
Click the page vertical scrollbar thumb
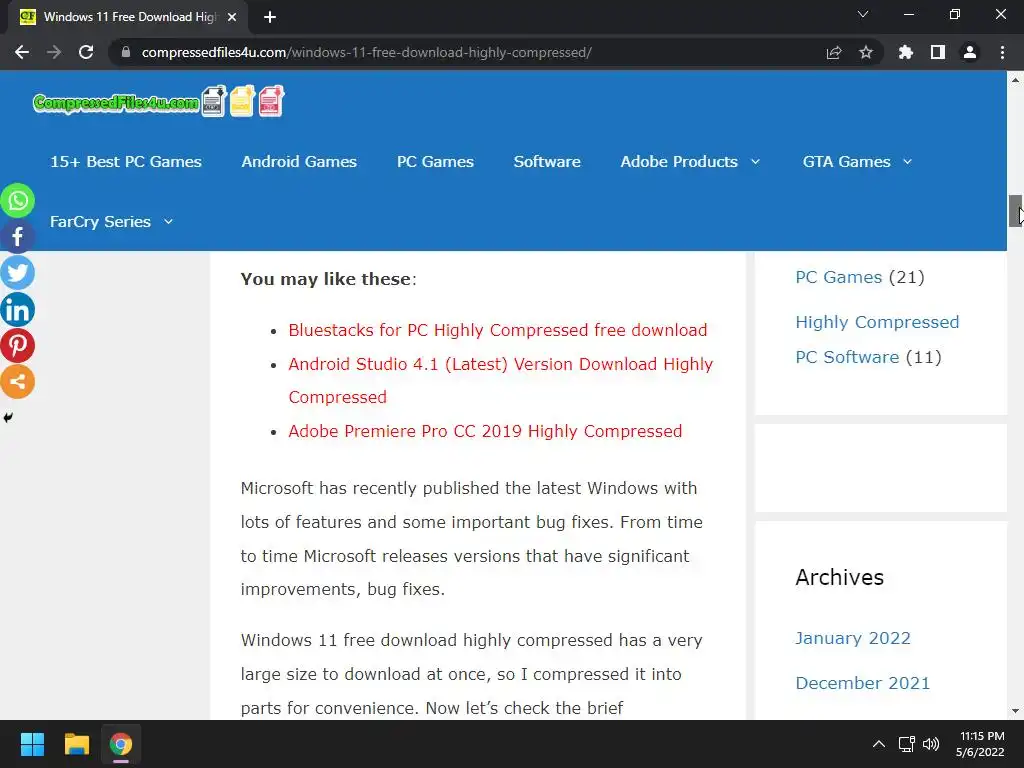[x=1016, y=211]
